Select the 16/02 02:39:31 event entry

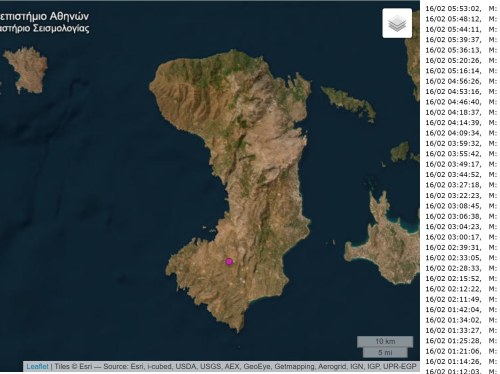[461, 247]
